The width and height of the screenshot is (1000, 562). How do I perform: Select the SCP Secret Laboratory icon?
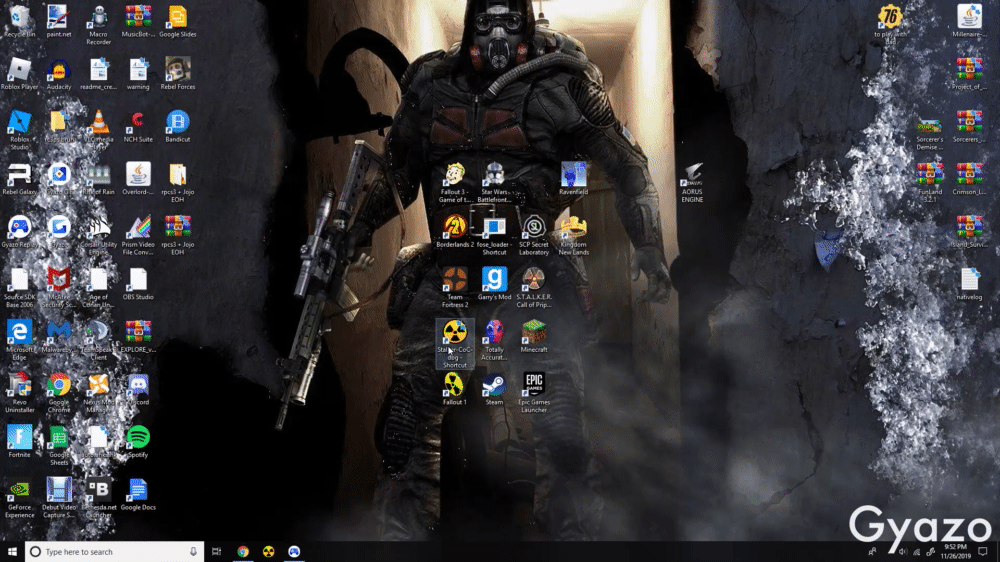(x=534, y=235)
